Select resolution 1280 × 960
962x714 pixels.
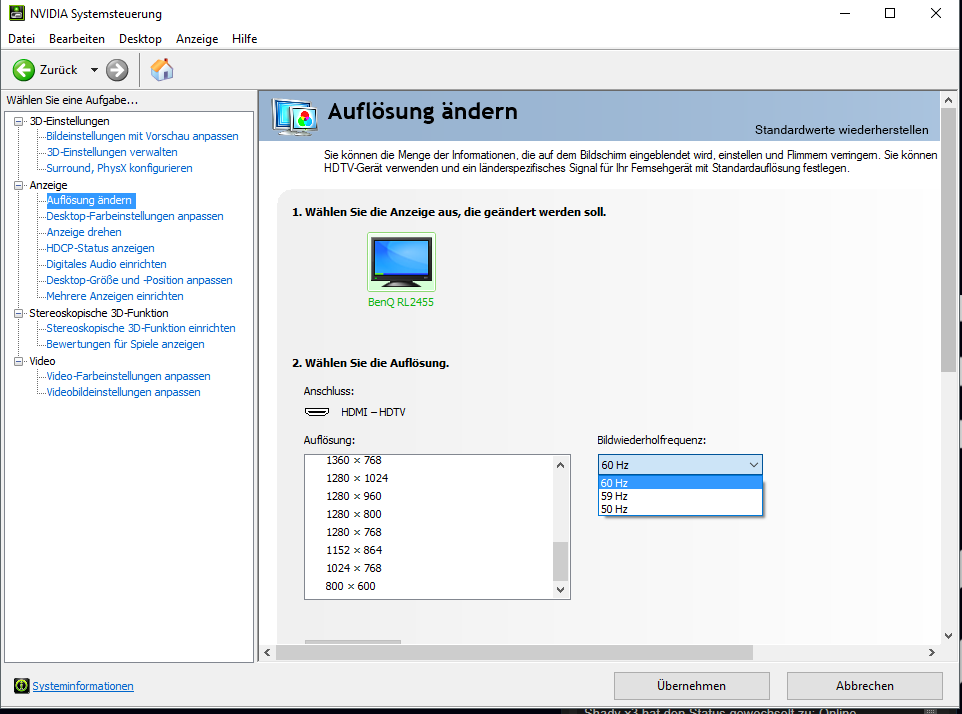pyautogui.click(x=354, y=496)
